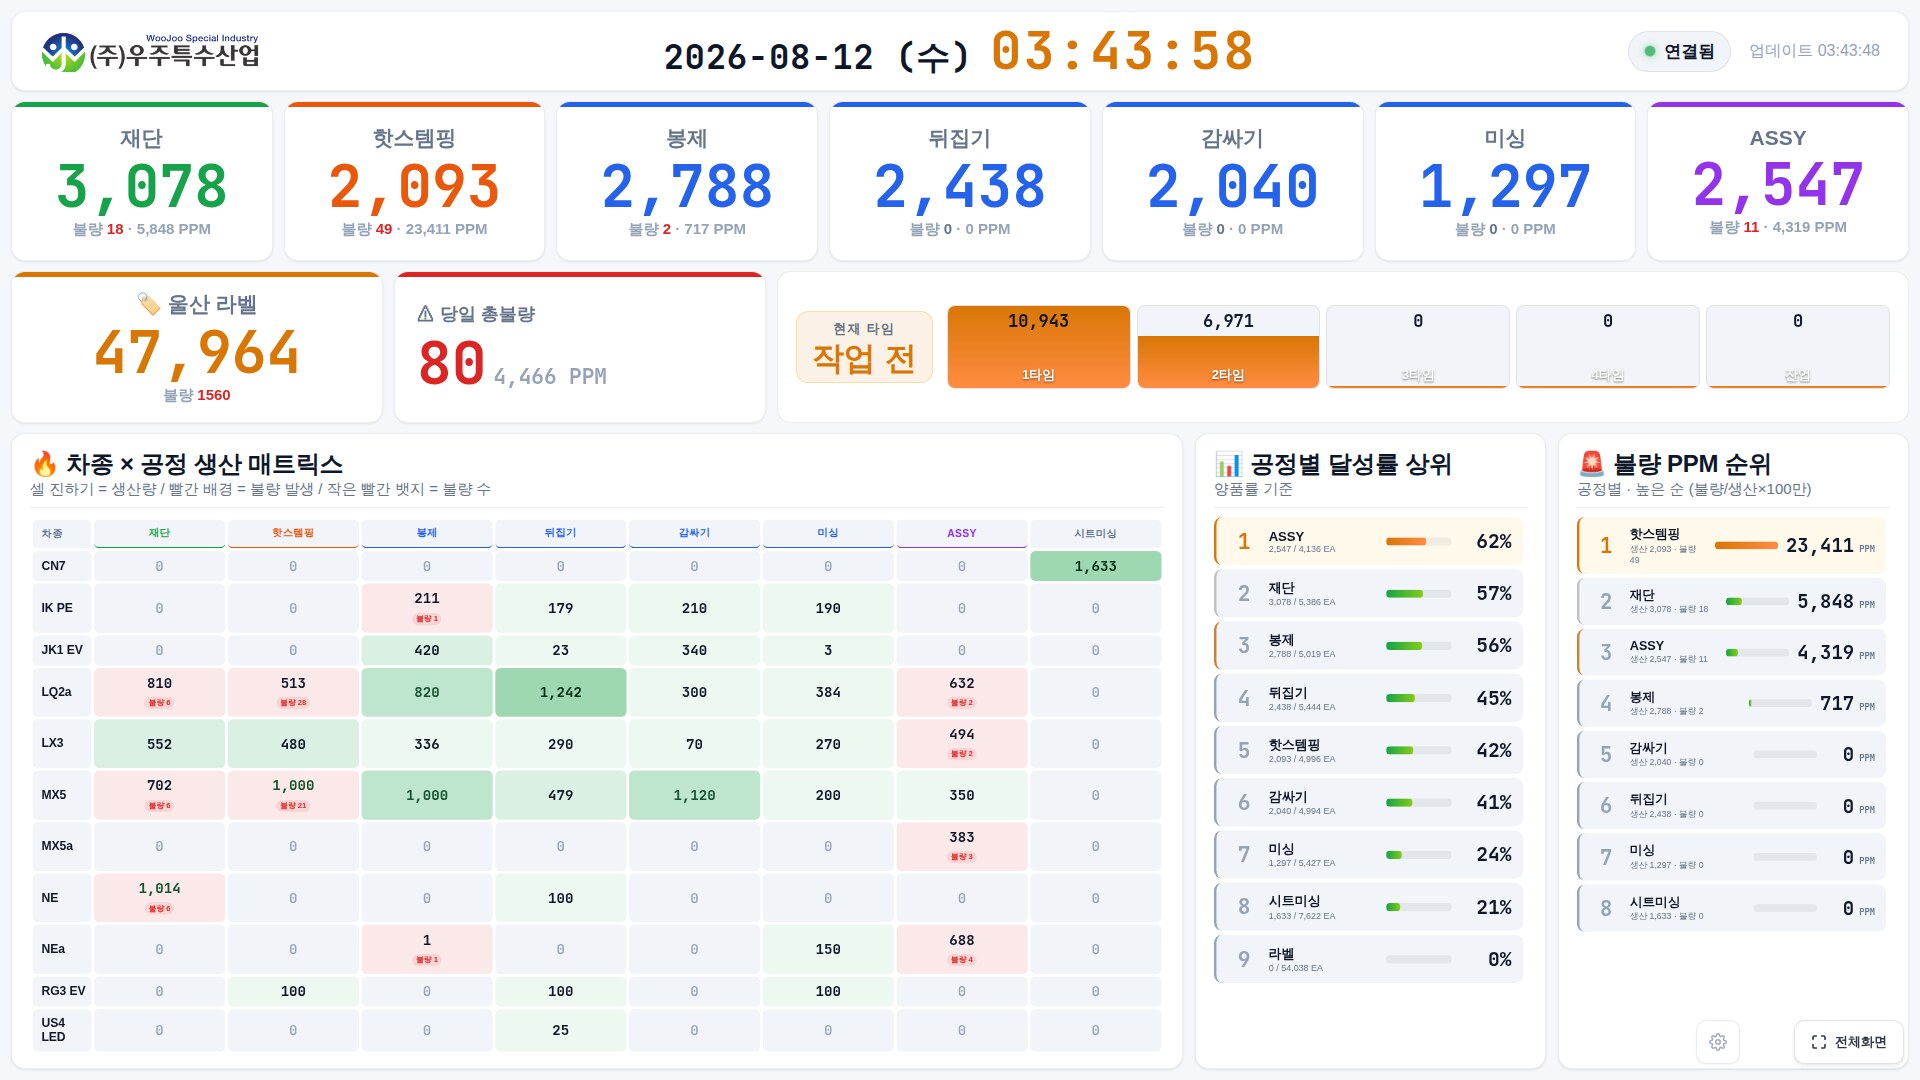This screenshot has height=1080, width=1920.
Task: Click the date 2026-08-12 (수)
Action: [x=817, y=57]
